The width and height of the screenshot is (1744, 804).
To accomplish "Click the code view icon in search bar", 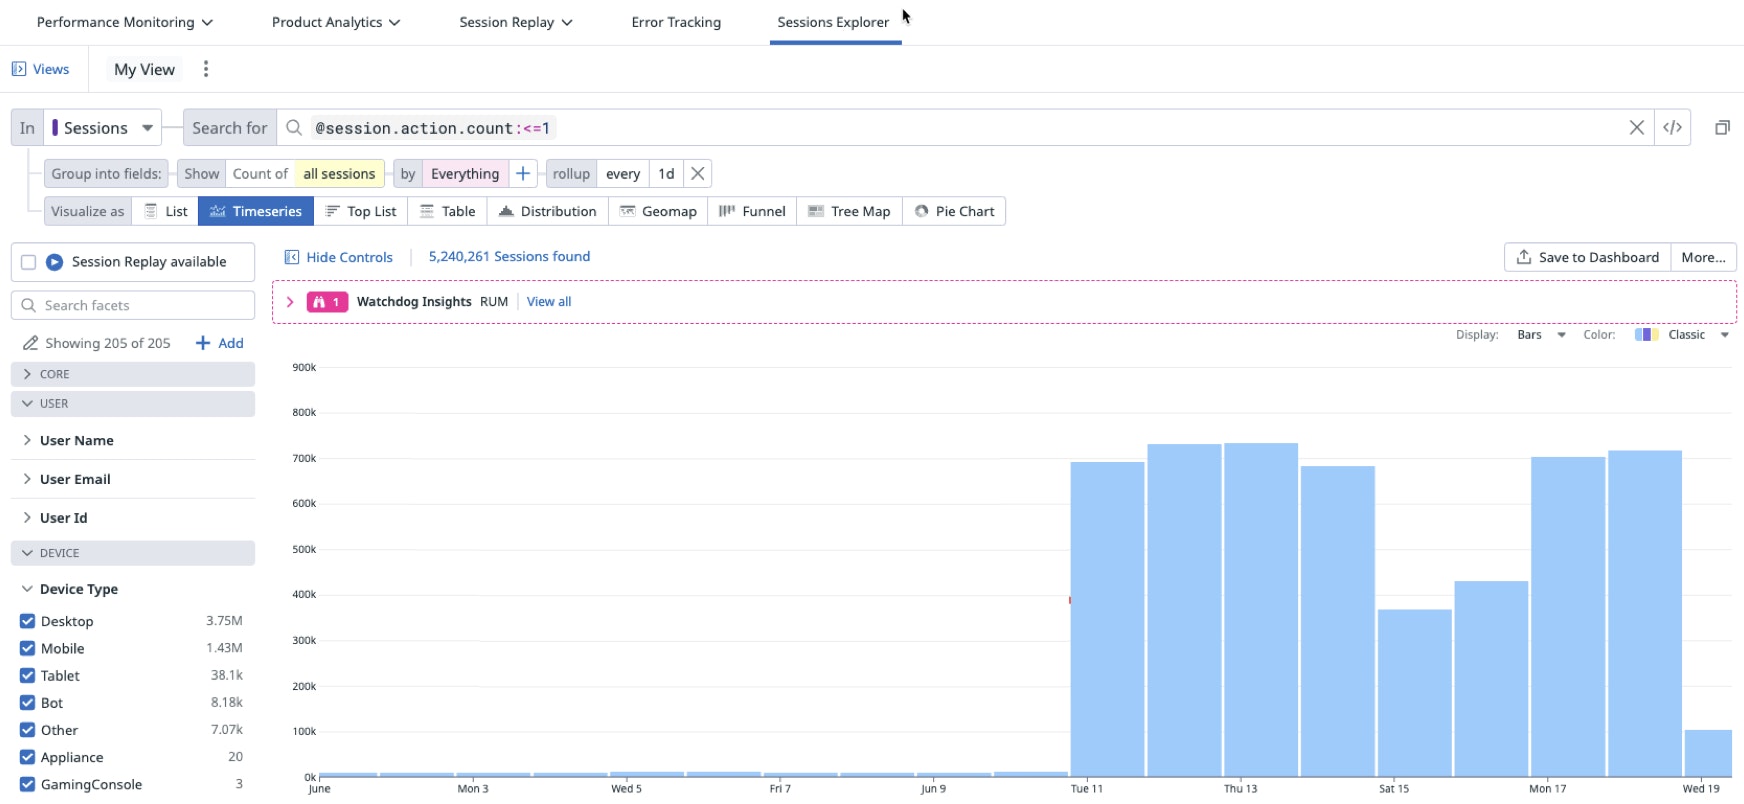I will (1672, 128).
